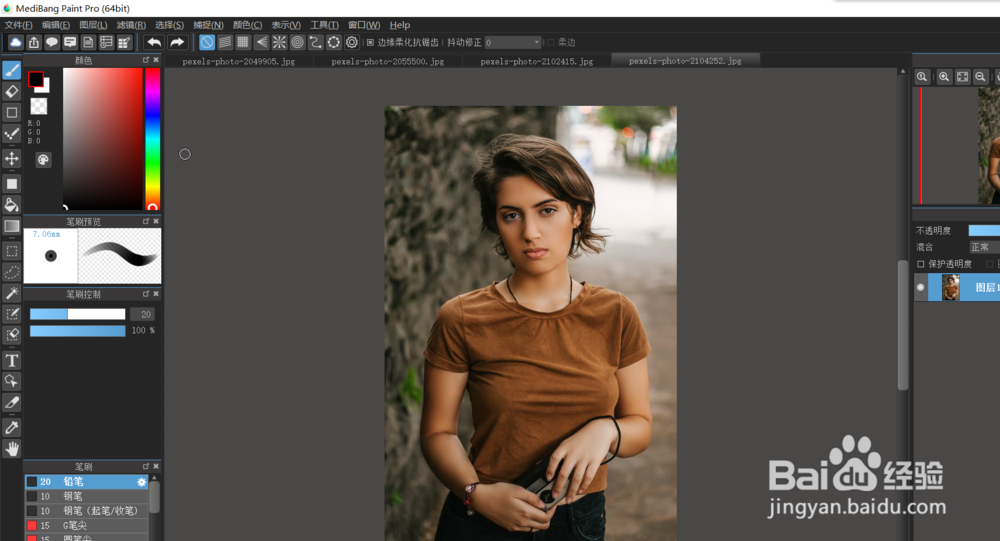Choose the rectangular Select tool
Image resolution: width=1000 pixels, height=541 pixels.
(11, 251)
